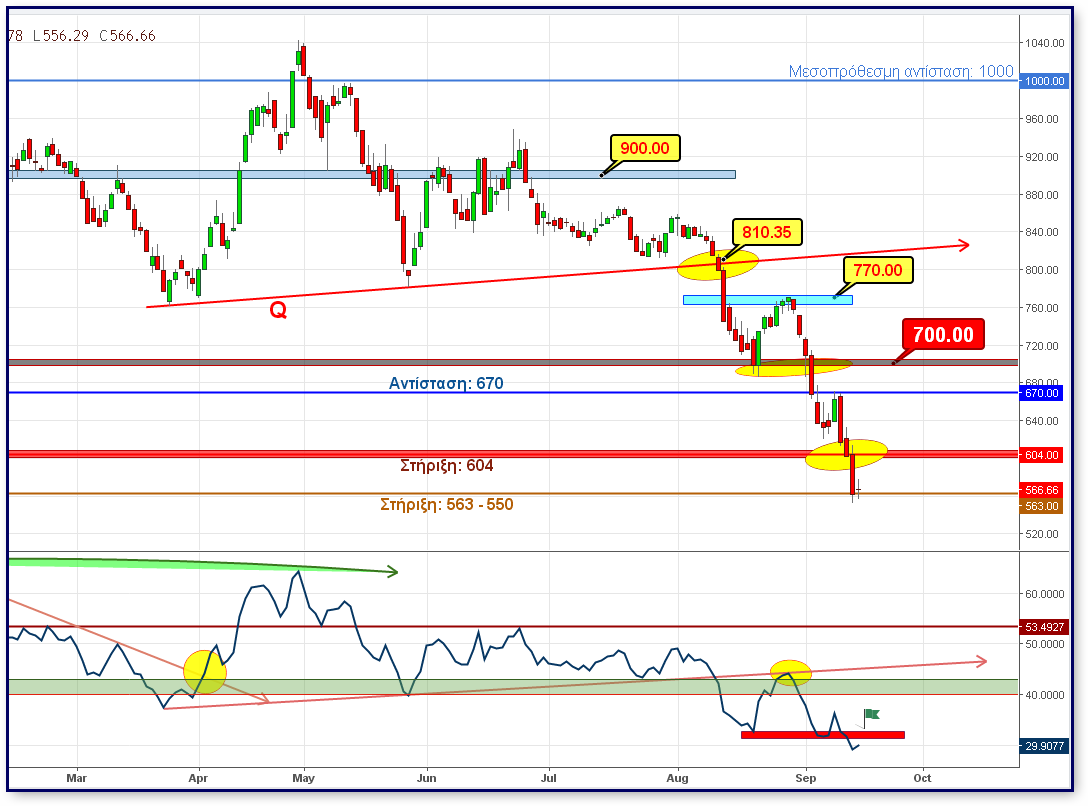Click the red 566.66 last price tag

(1042, 490)
